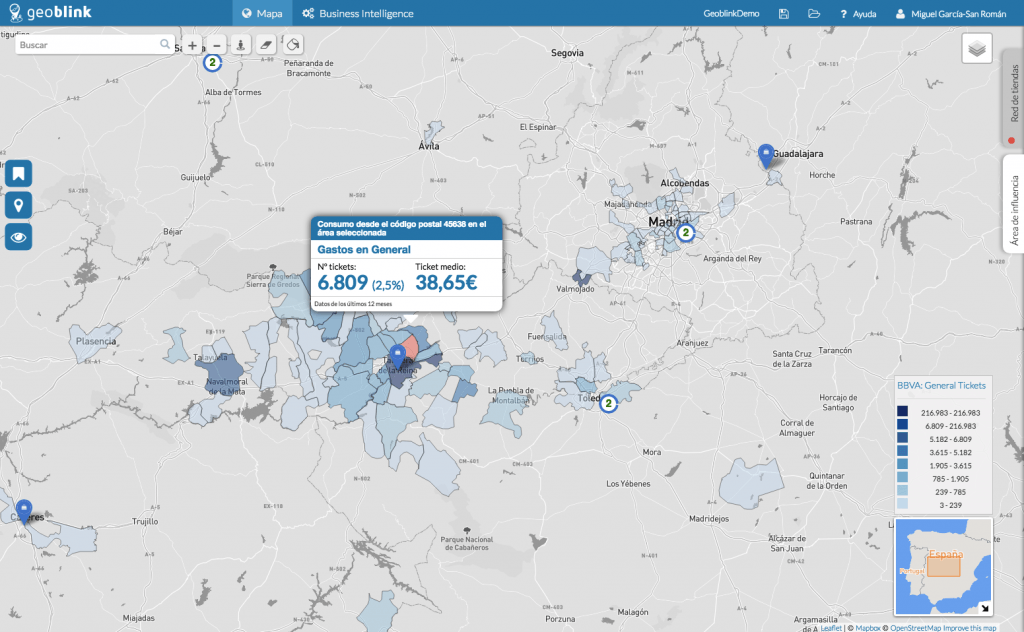Click the BBVA: General Tickets legend title
The image size is (1024, 632).
point(941,386)
